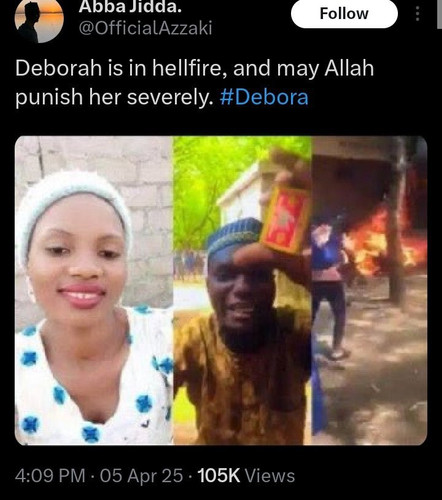Image resolution: width=442 pixels, height=500 pixels.
Task: Click the 05 Apr 25 date
Action: click(x=141, y=475)
